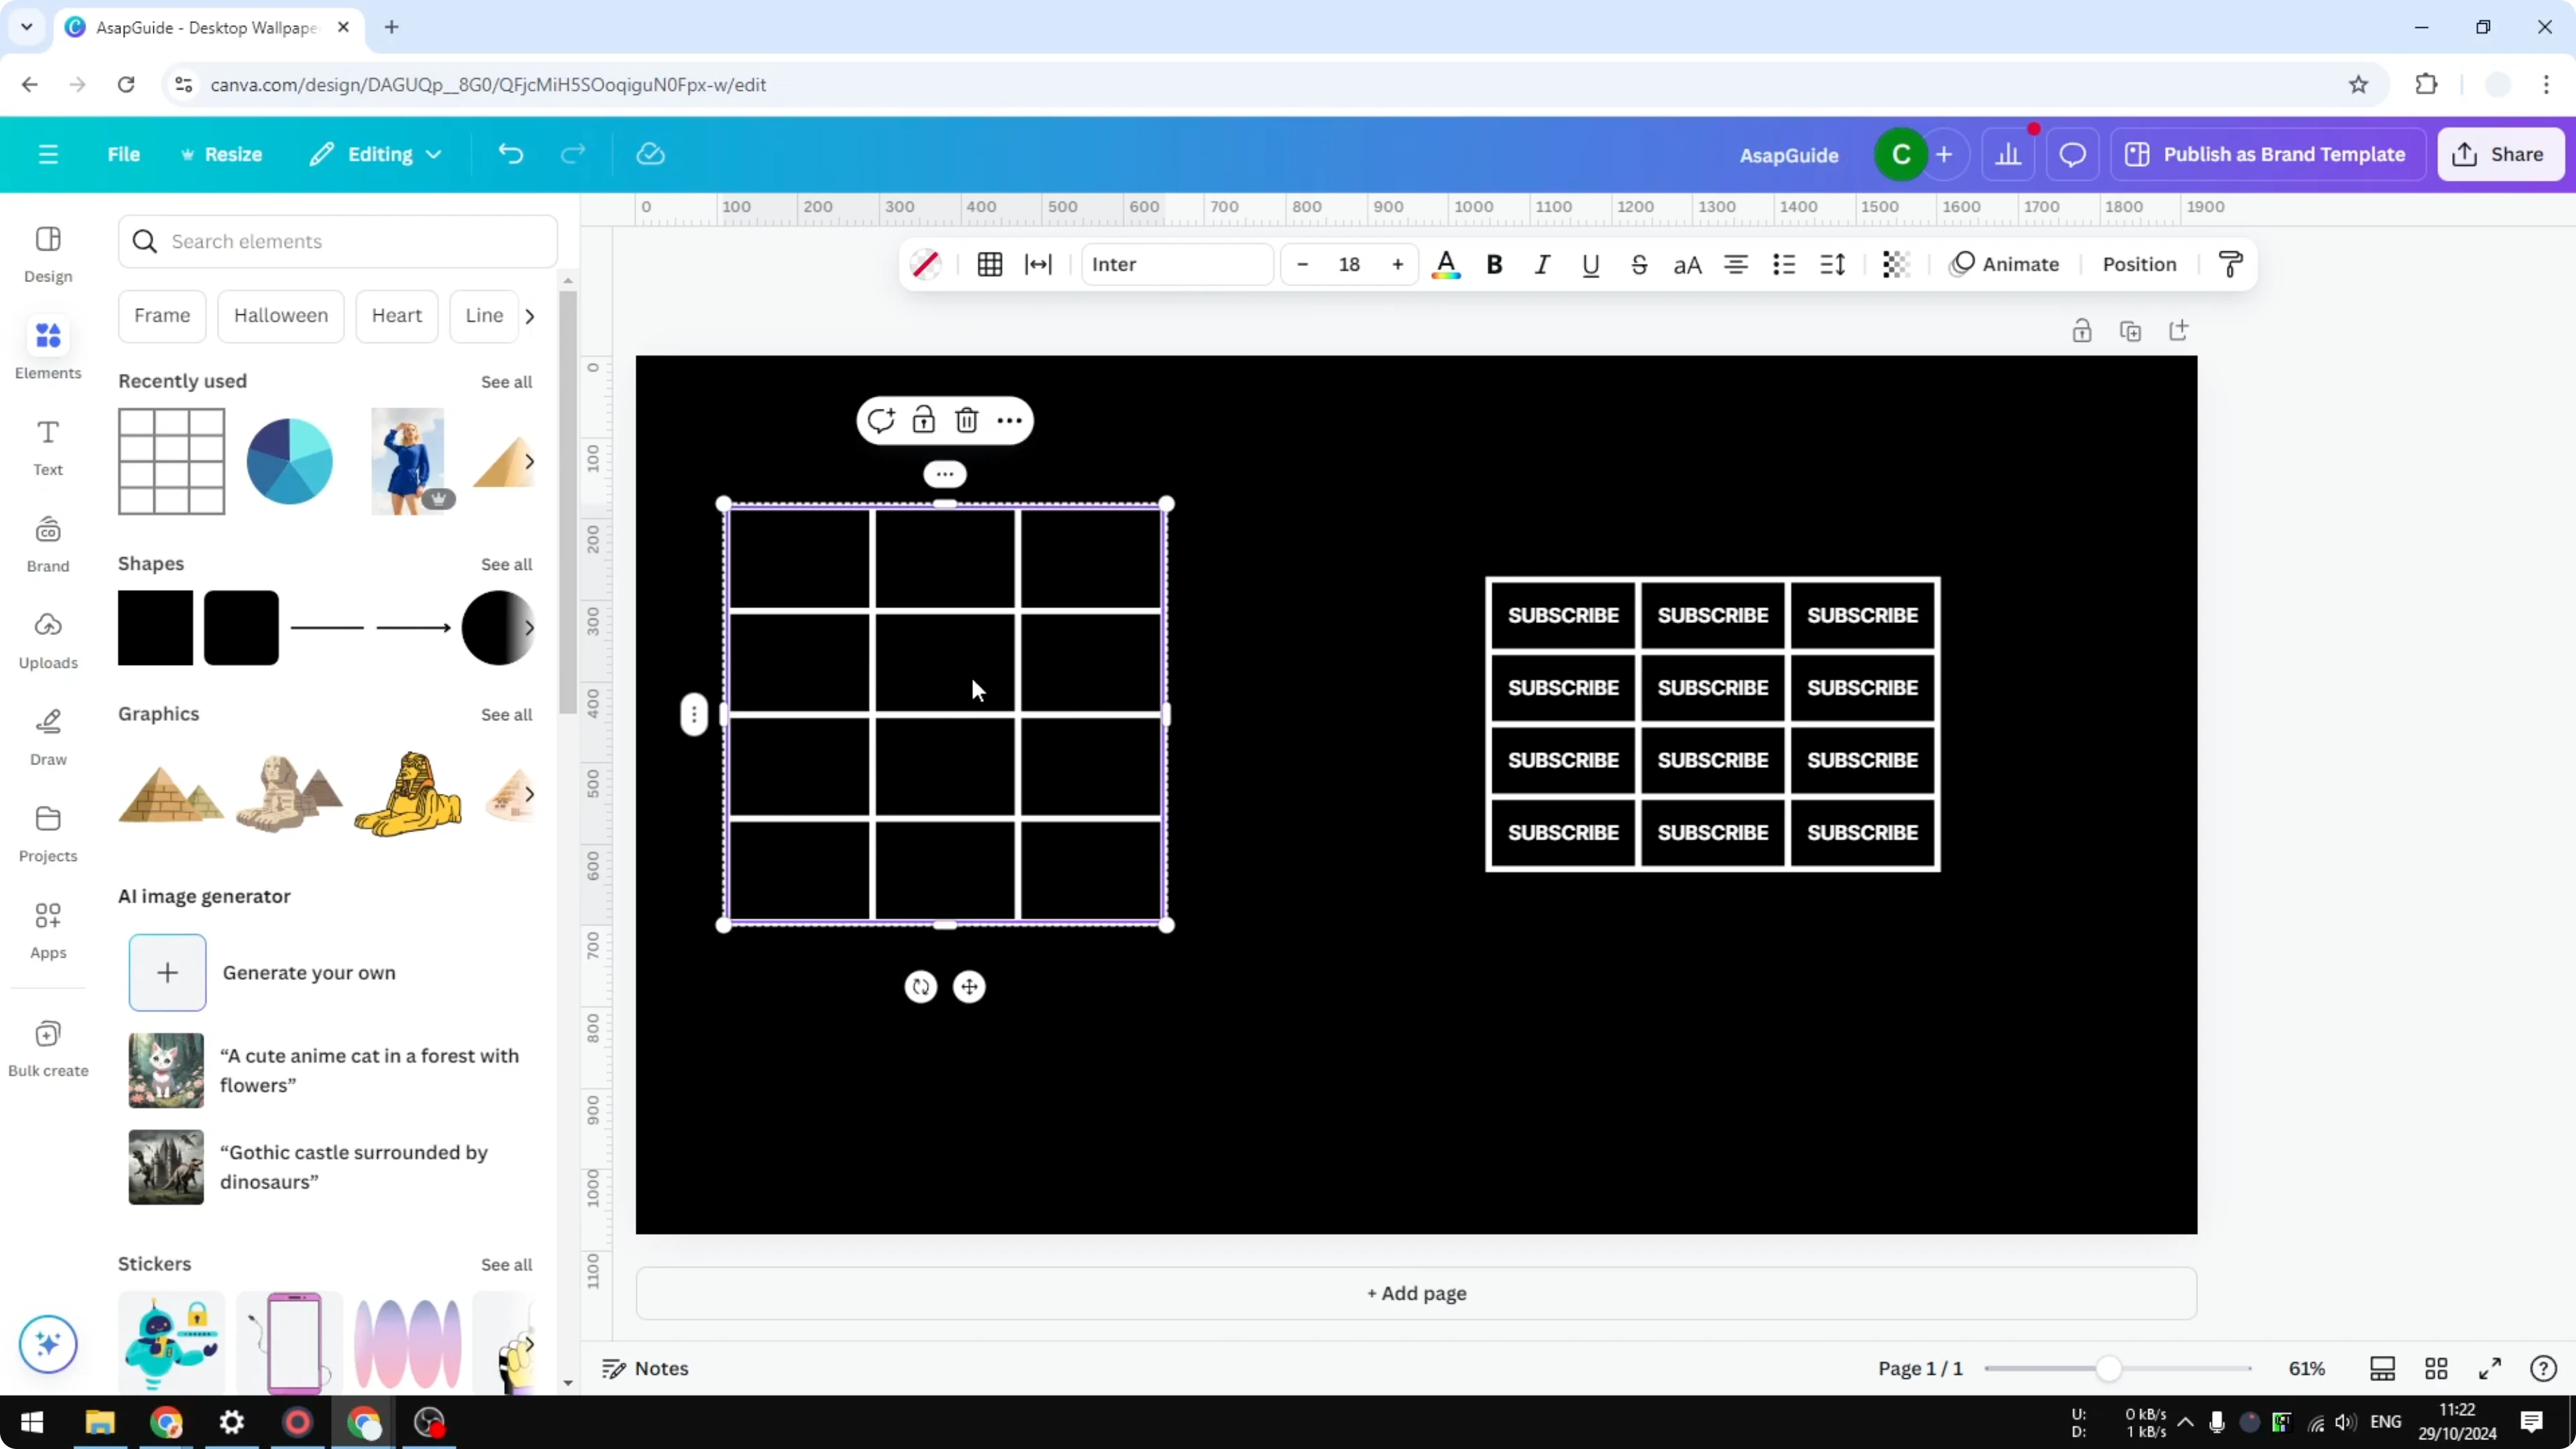The width and height of the screenshot is (2576, 1449).
Task: Expand more element categories with the right chevron
Action: click(x=530, y=315)
